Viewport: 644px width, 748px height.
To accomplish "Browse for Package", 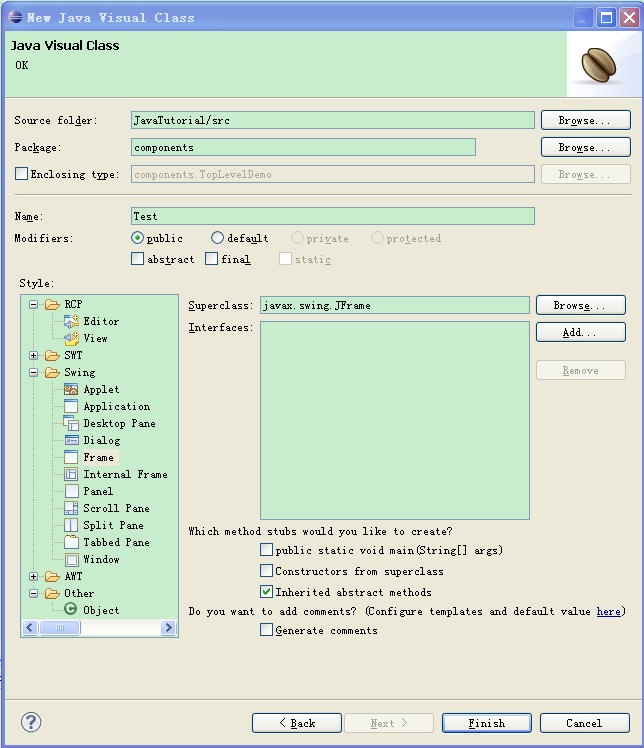I will coord(586,147).
